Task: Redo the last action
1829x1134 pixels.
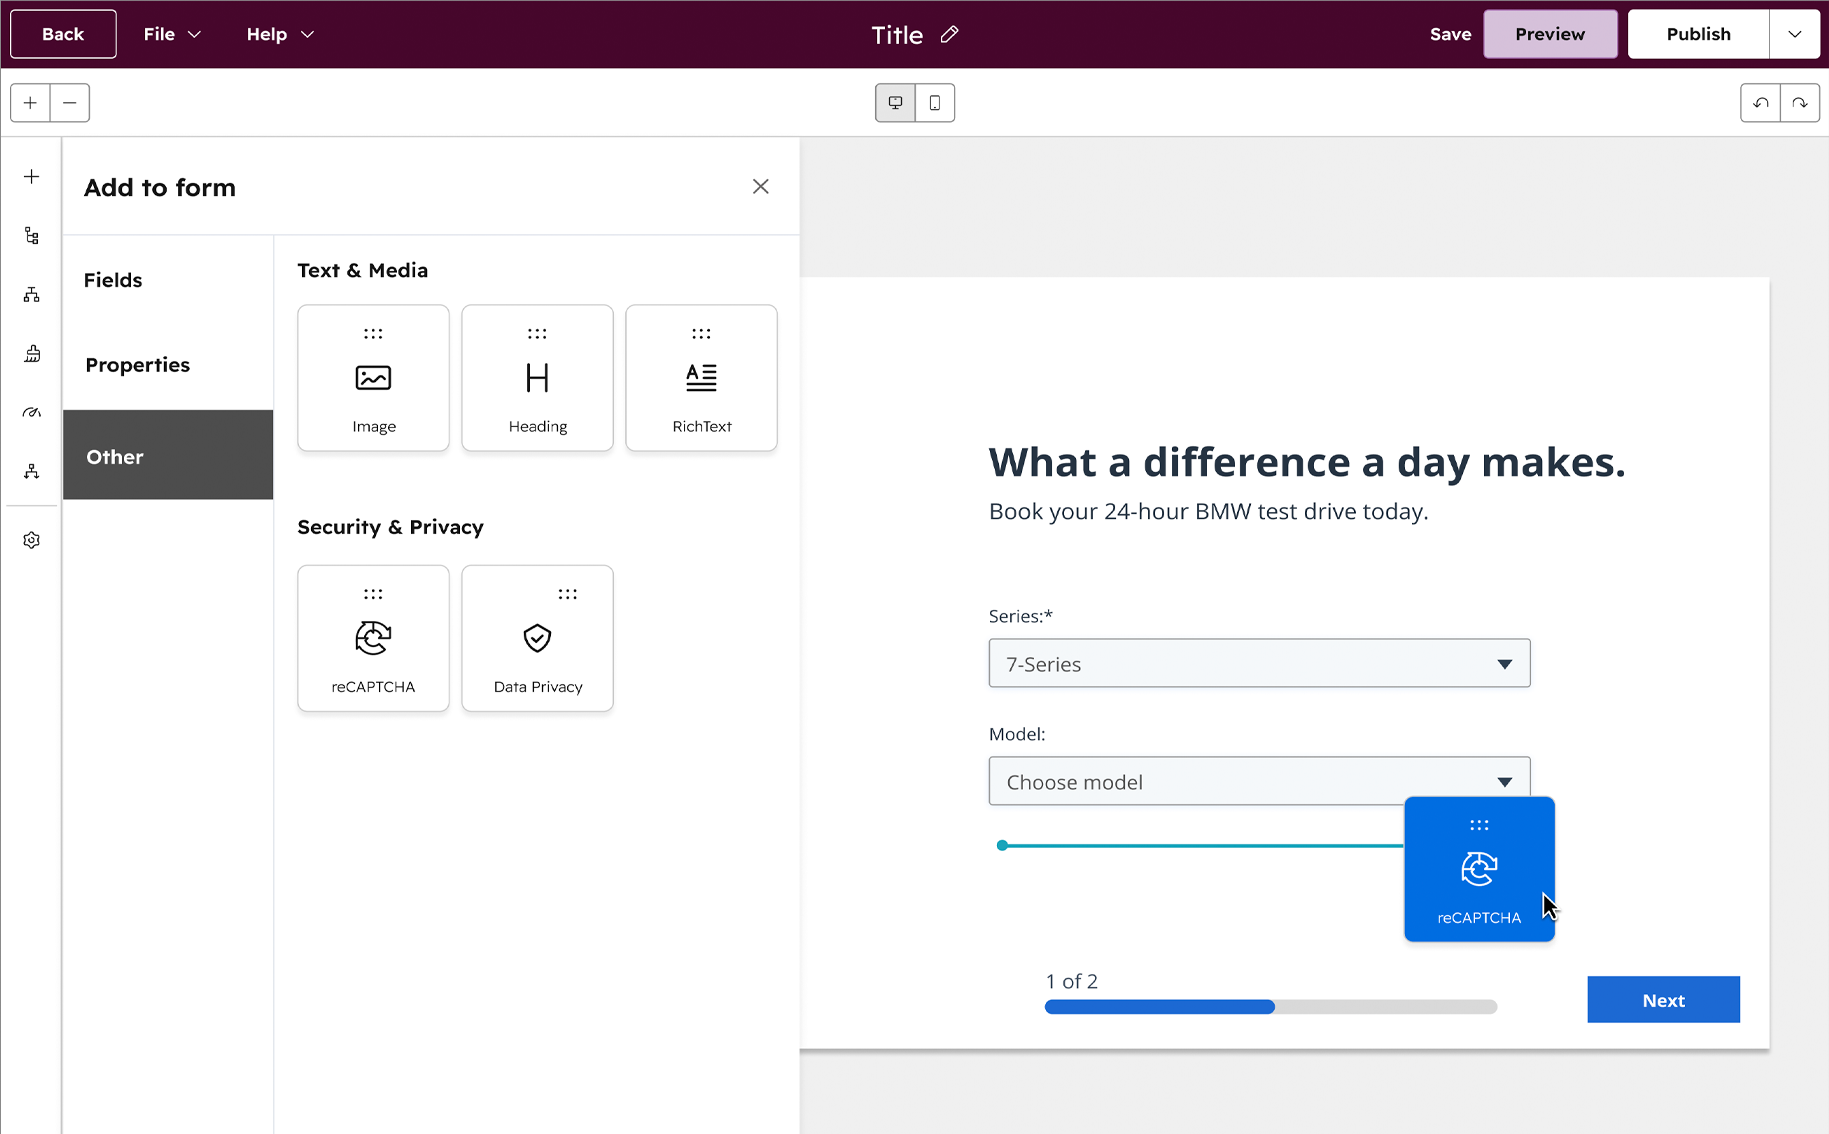Action: pos(1800,103)
